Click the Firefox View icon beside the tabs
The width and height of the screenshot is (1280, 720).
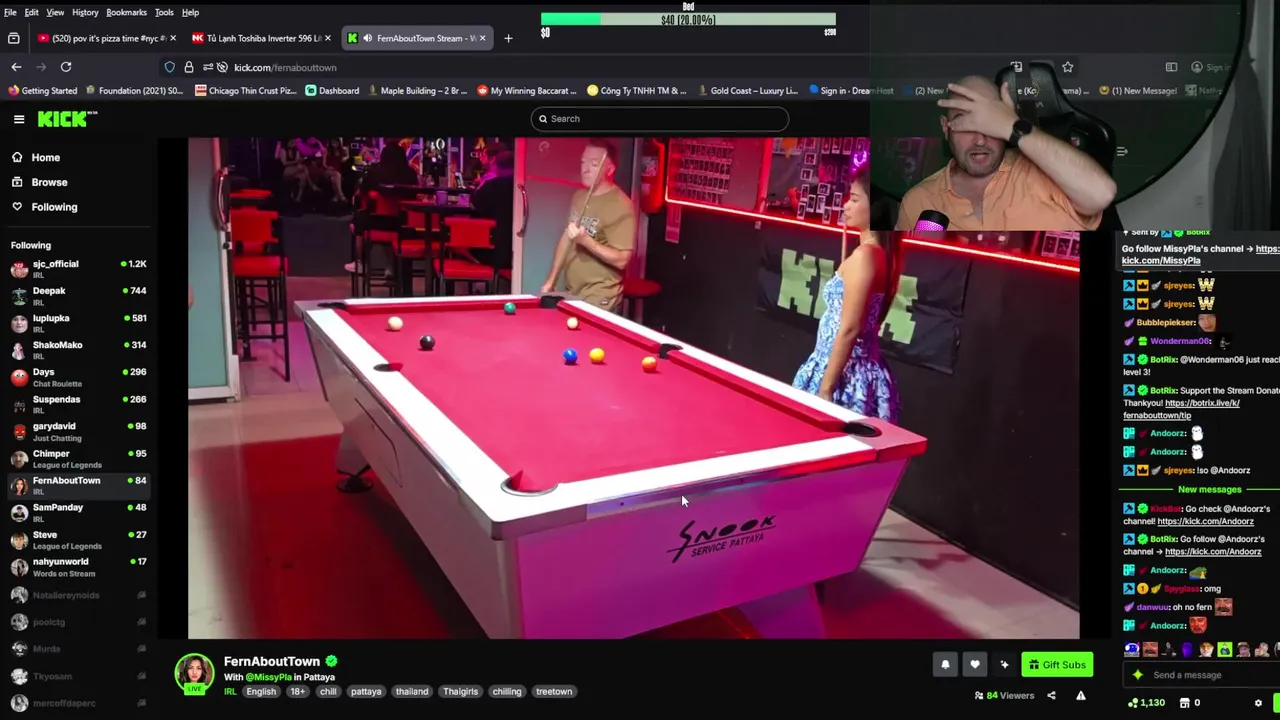click(13, 38)
